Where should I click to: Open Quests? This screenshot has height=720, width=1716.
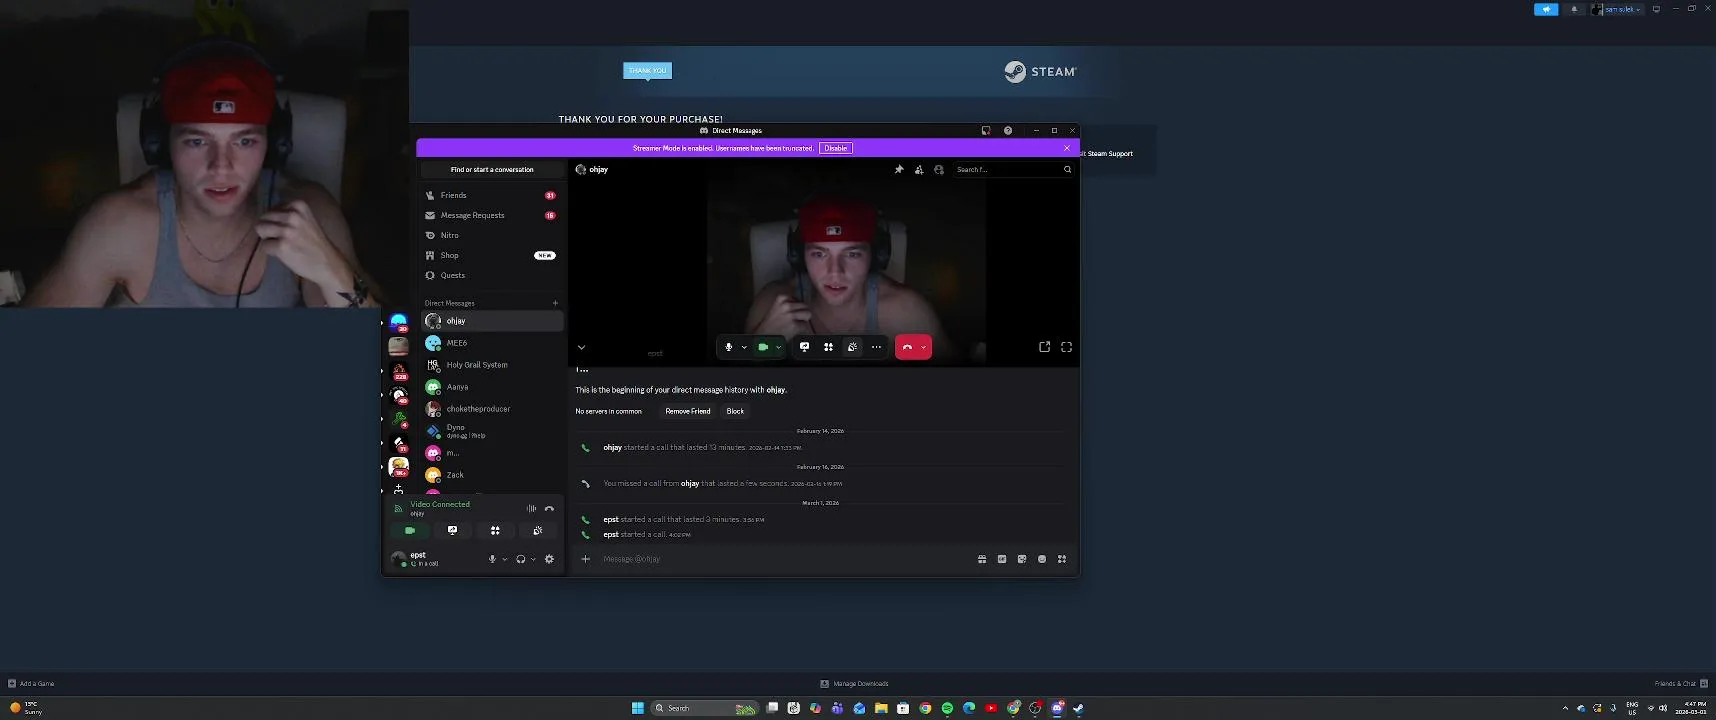[x=490, y=275]
